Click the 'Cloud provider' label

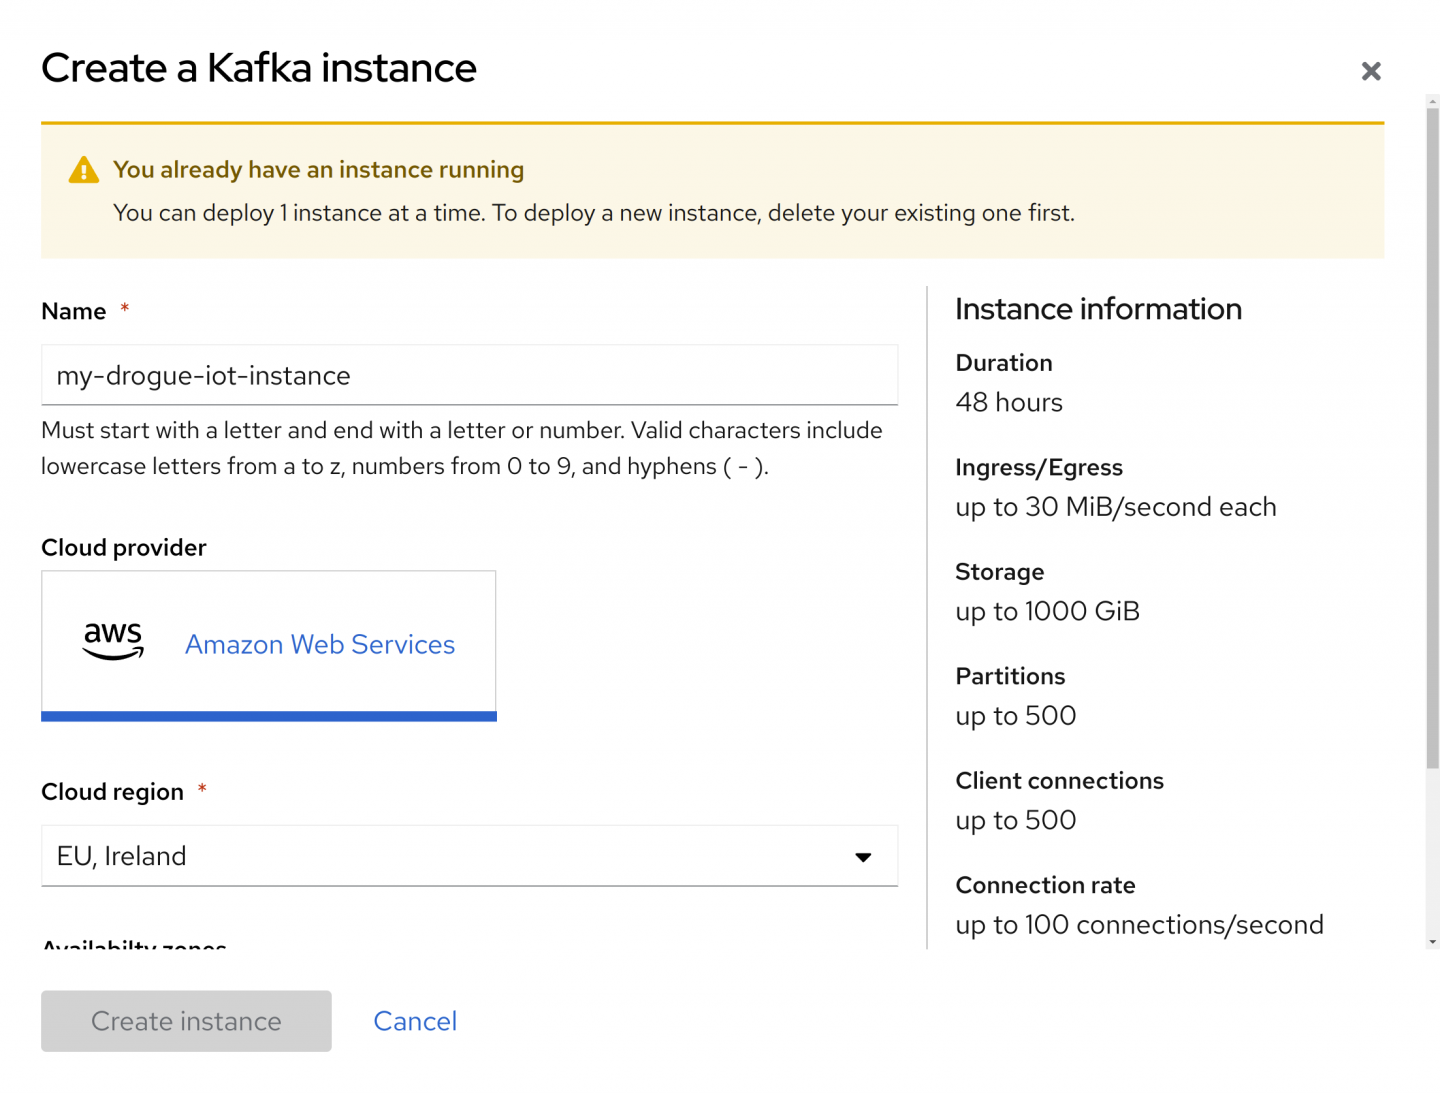[x=124, y=548]
